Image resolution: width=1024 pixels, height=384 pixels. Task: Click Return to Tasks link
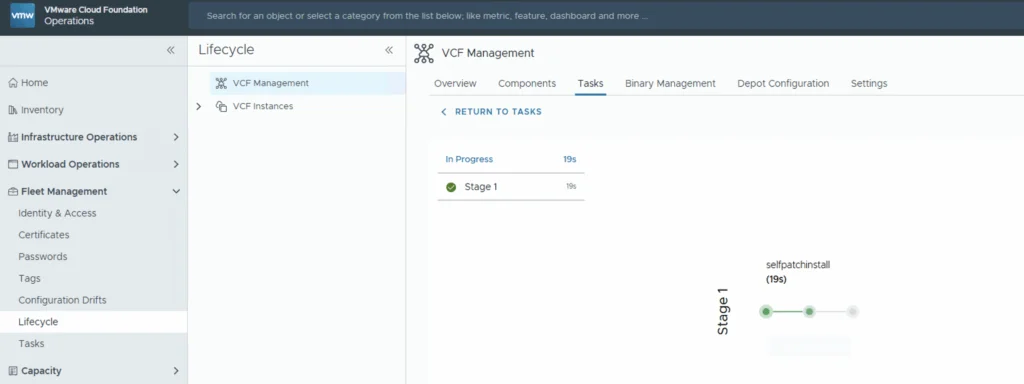498,112
